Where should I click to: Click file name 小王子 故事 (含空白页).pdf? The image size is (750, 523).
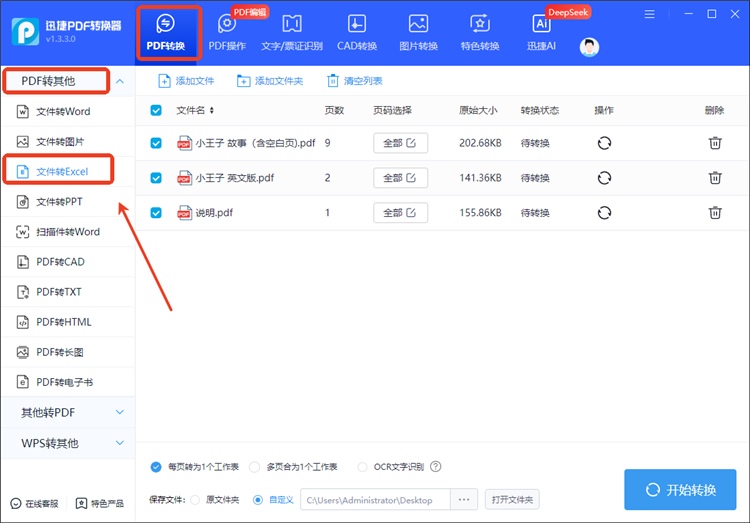tap(255, 143)
